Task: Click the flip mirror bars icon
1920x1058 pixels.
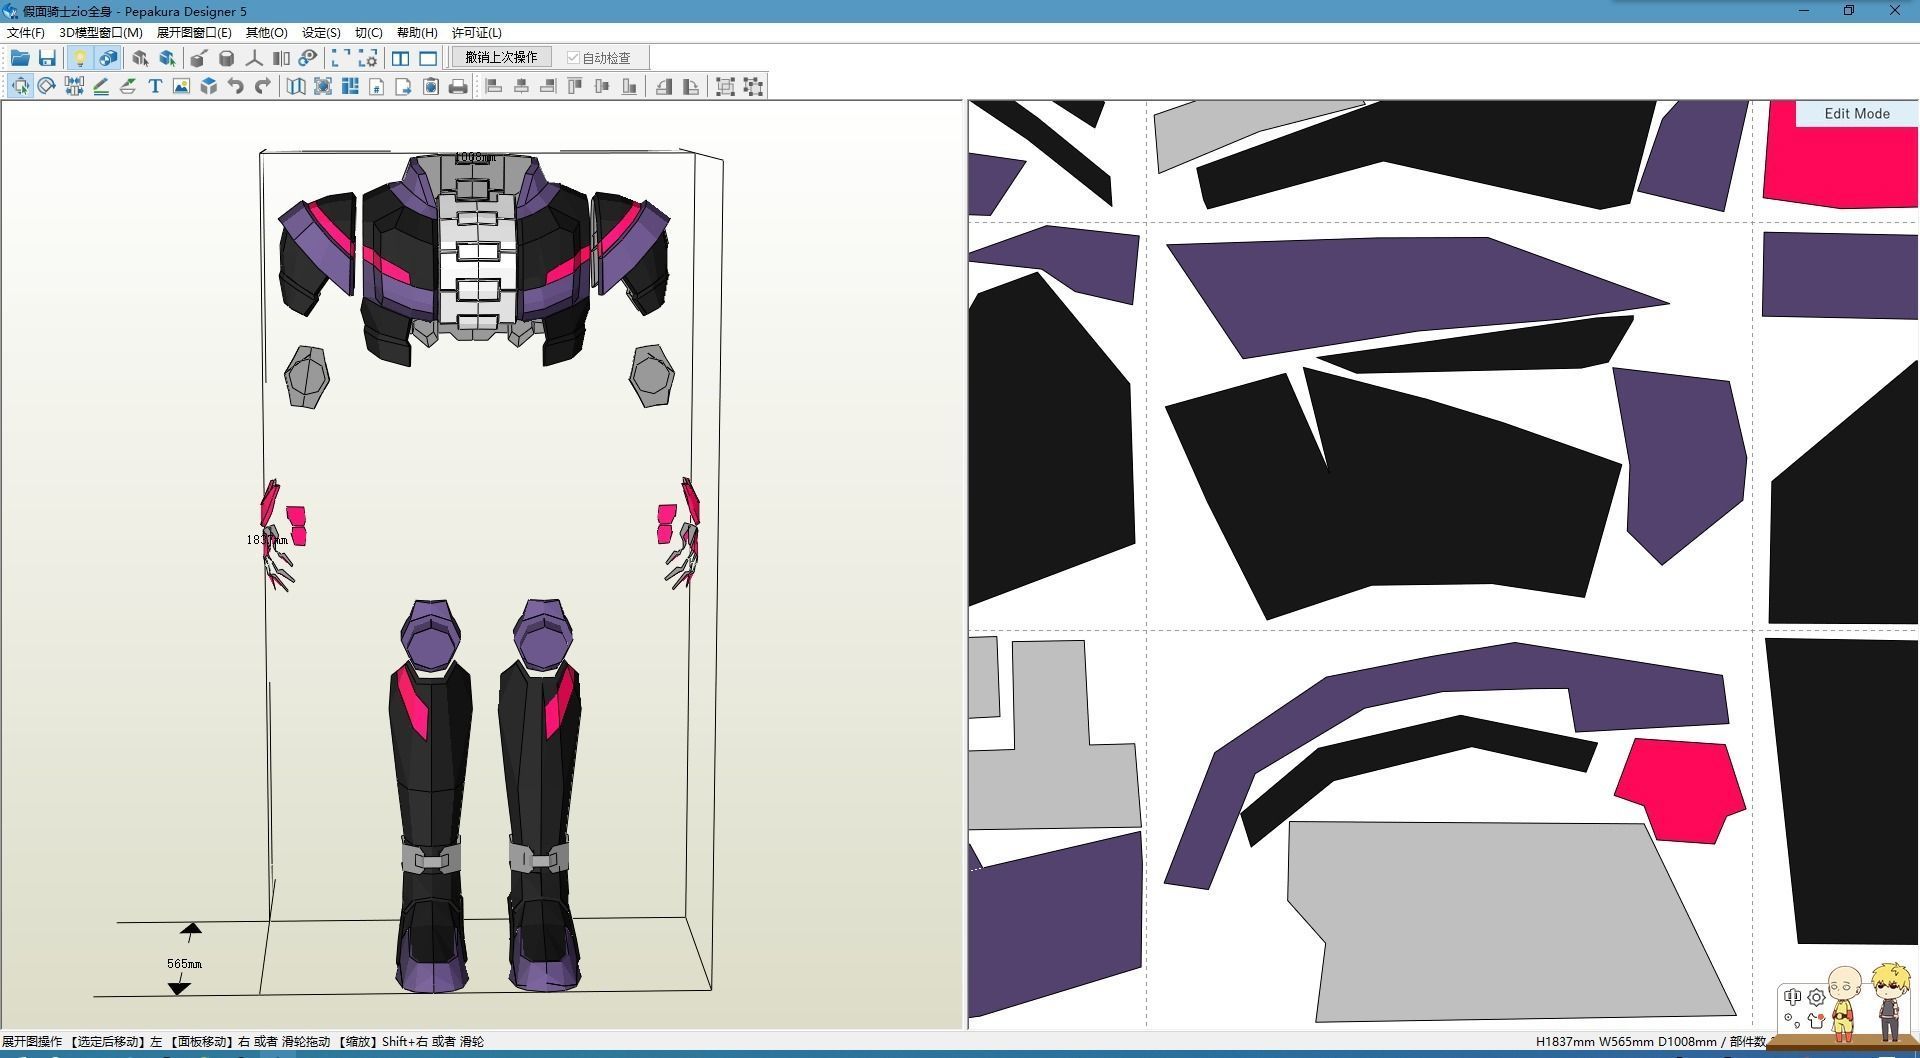Action: pyautogui.click(x=281, y=58)
